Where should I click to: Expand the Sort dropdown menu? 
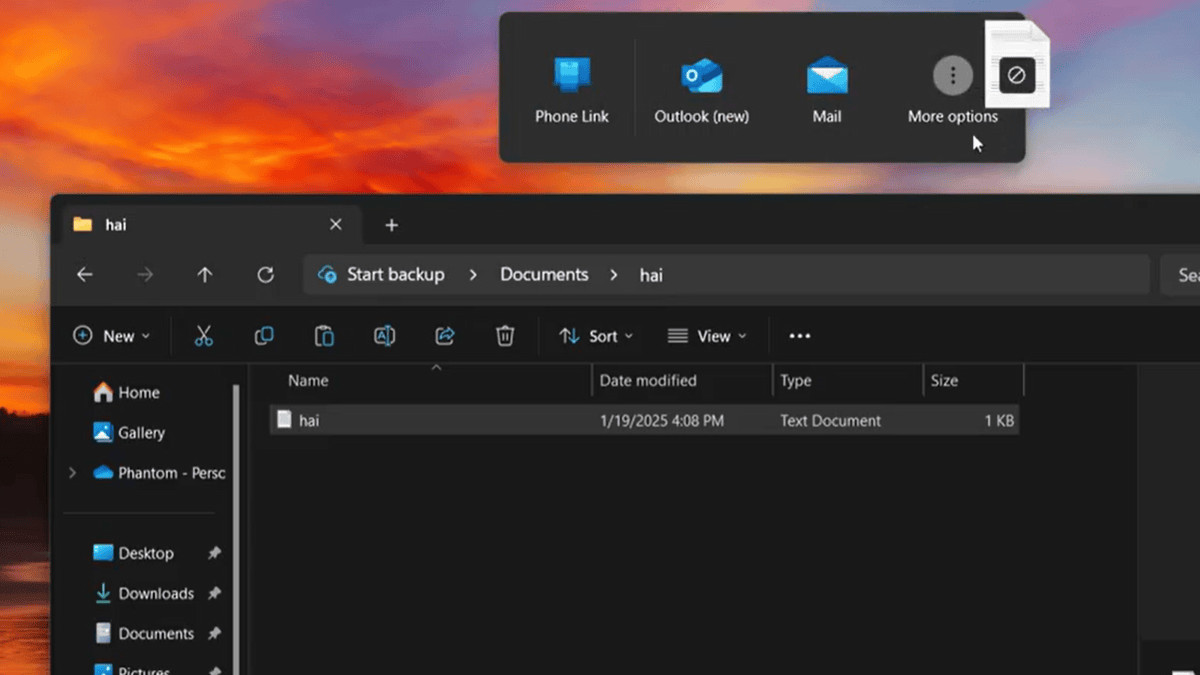coord(596,336)
